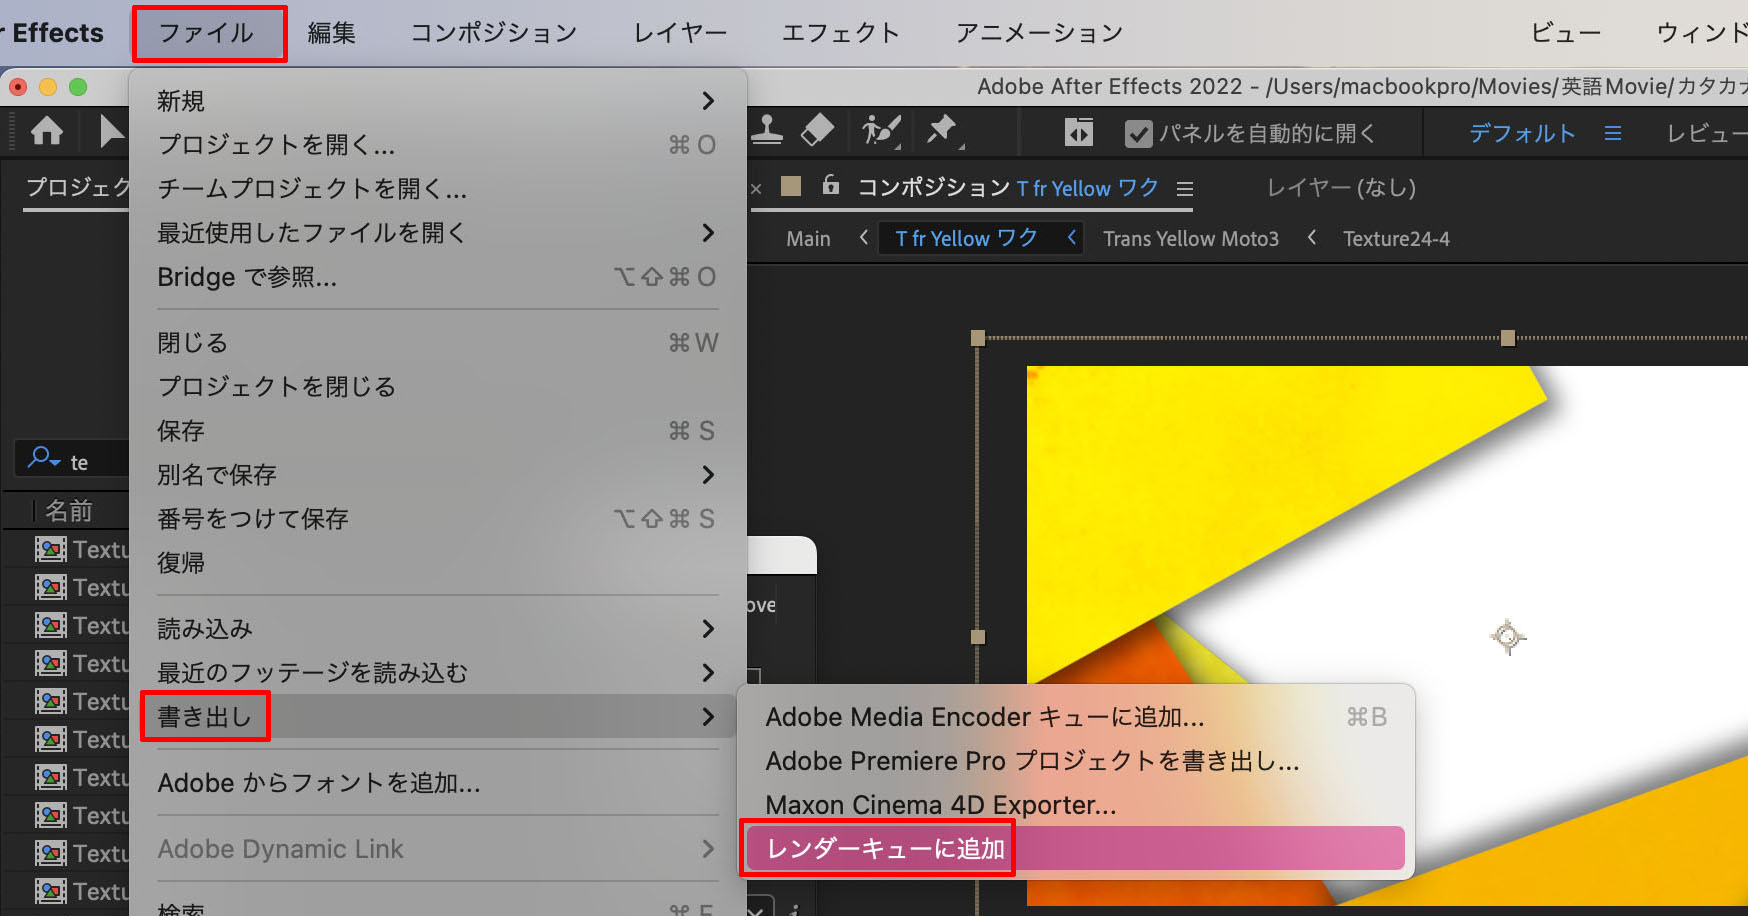Viewport: 1748px width, 916px height.
Task: Select the Clone Stamp tool
Action: [767, 131]
